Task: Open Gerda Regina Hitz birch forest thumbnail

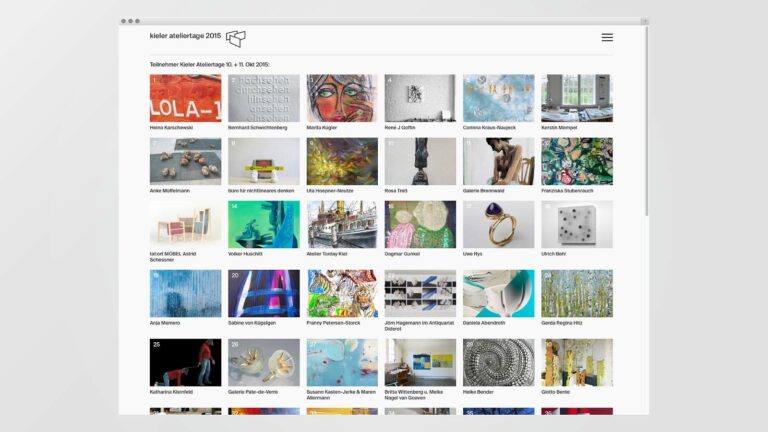Action: (577, 293)
